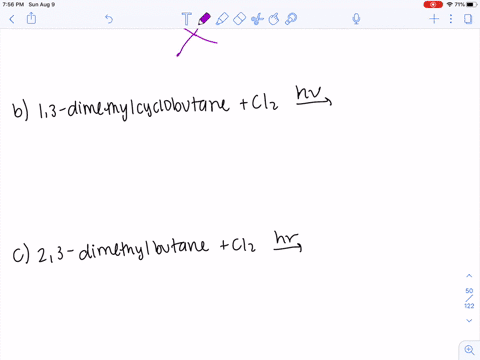Open the three-dot more options menu
The width and height of the screenshot is (480, 360).
pyautogui.click(x=451, y=19)
